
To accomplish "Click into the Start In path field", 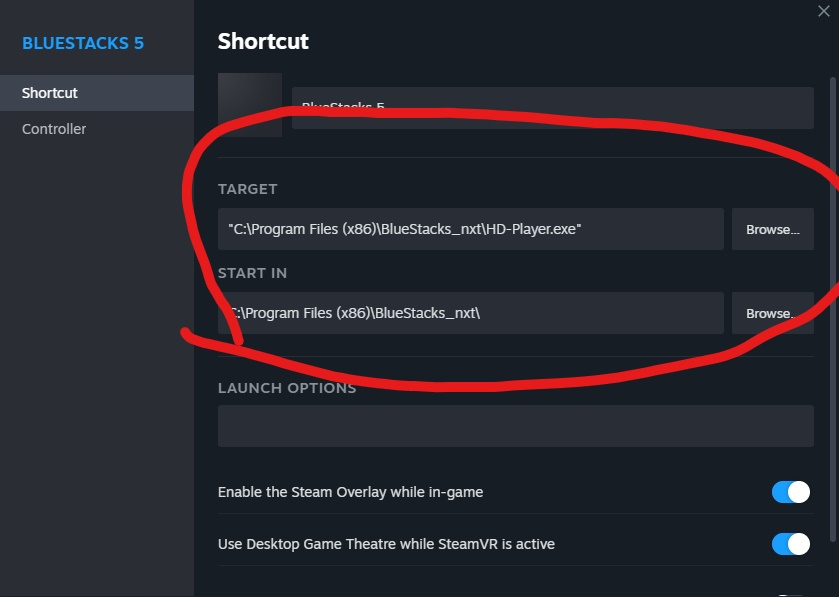I will click(x=470, y=313).
